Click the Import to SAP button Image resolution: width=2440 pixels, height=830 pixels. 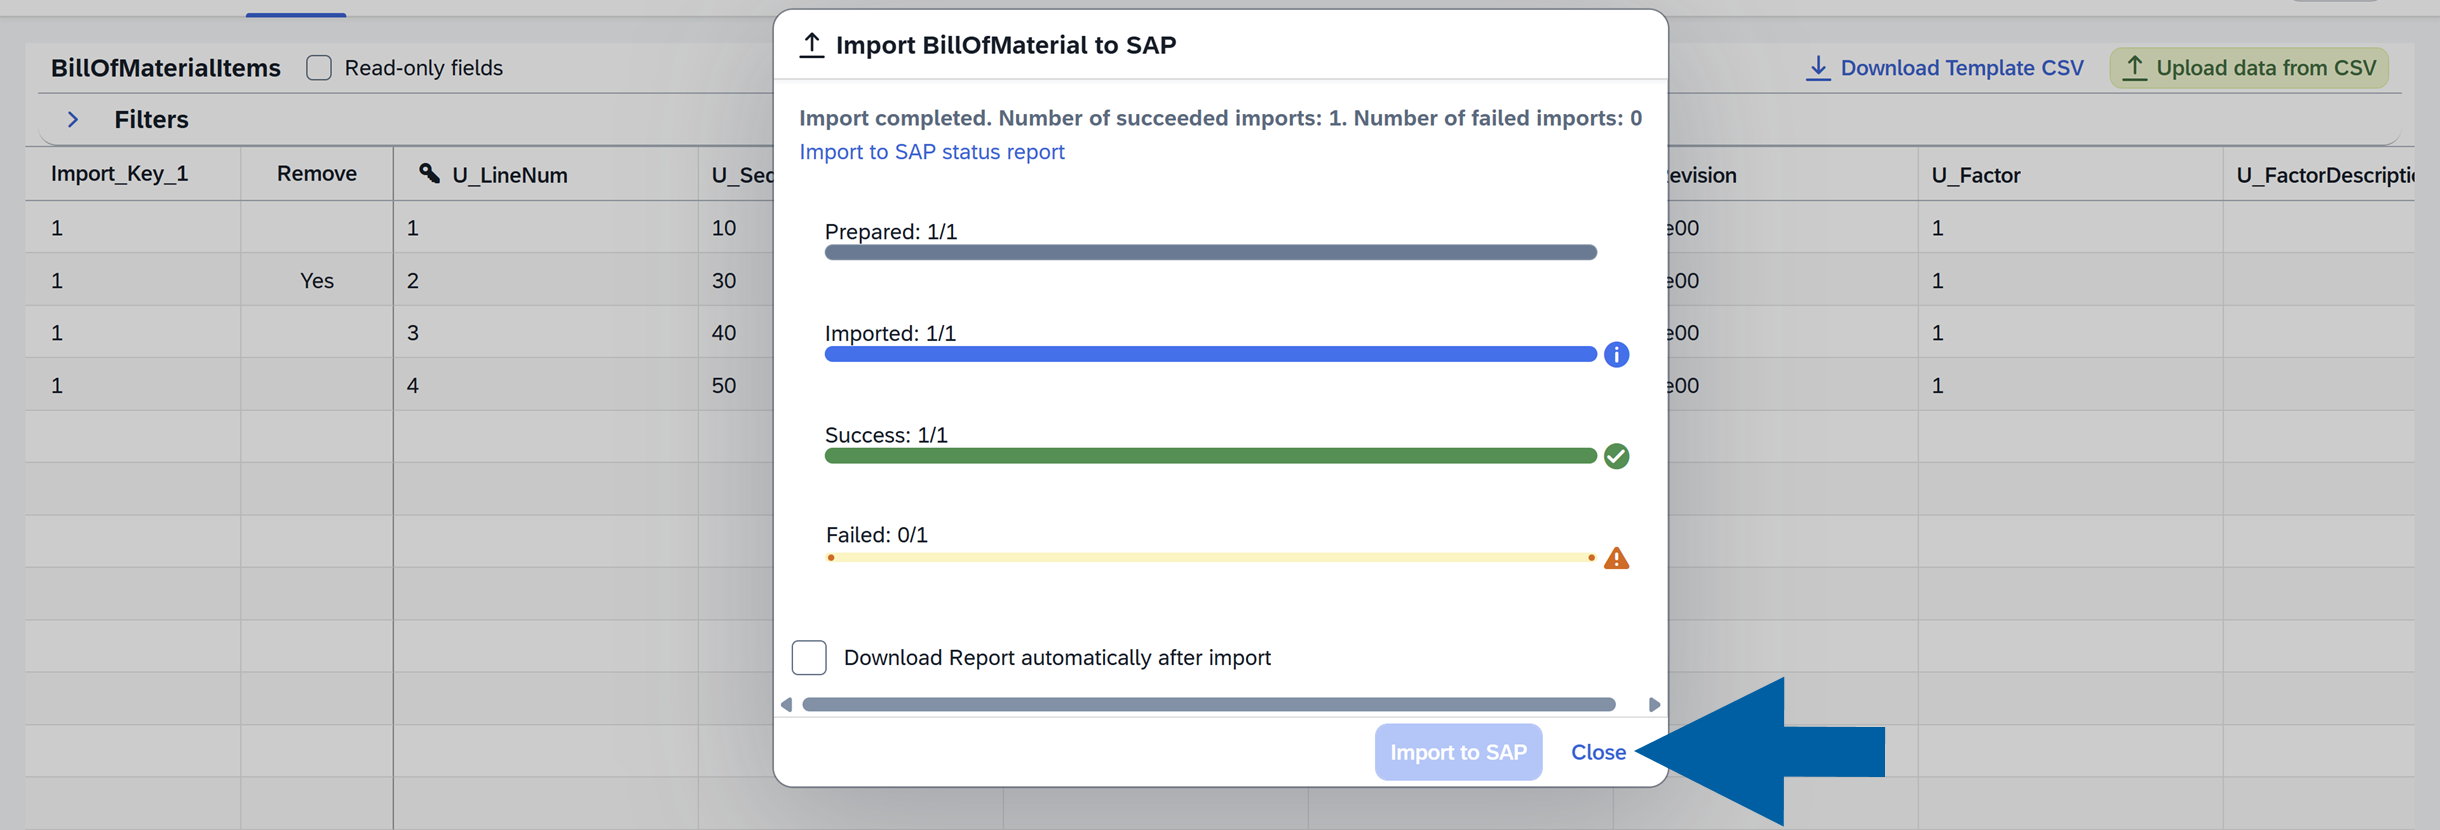coord(1458,752)
